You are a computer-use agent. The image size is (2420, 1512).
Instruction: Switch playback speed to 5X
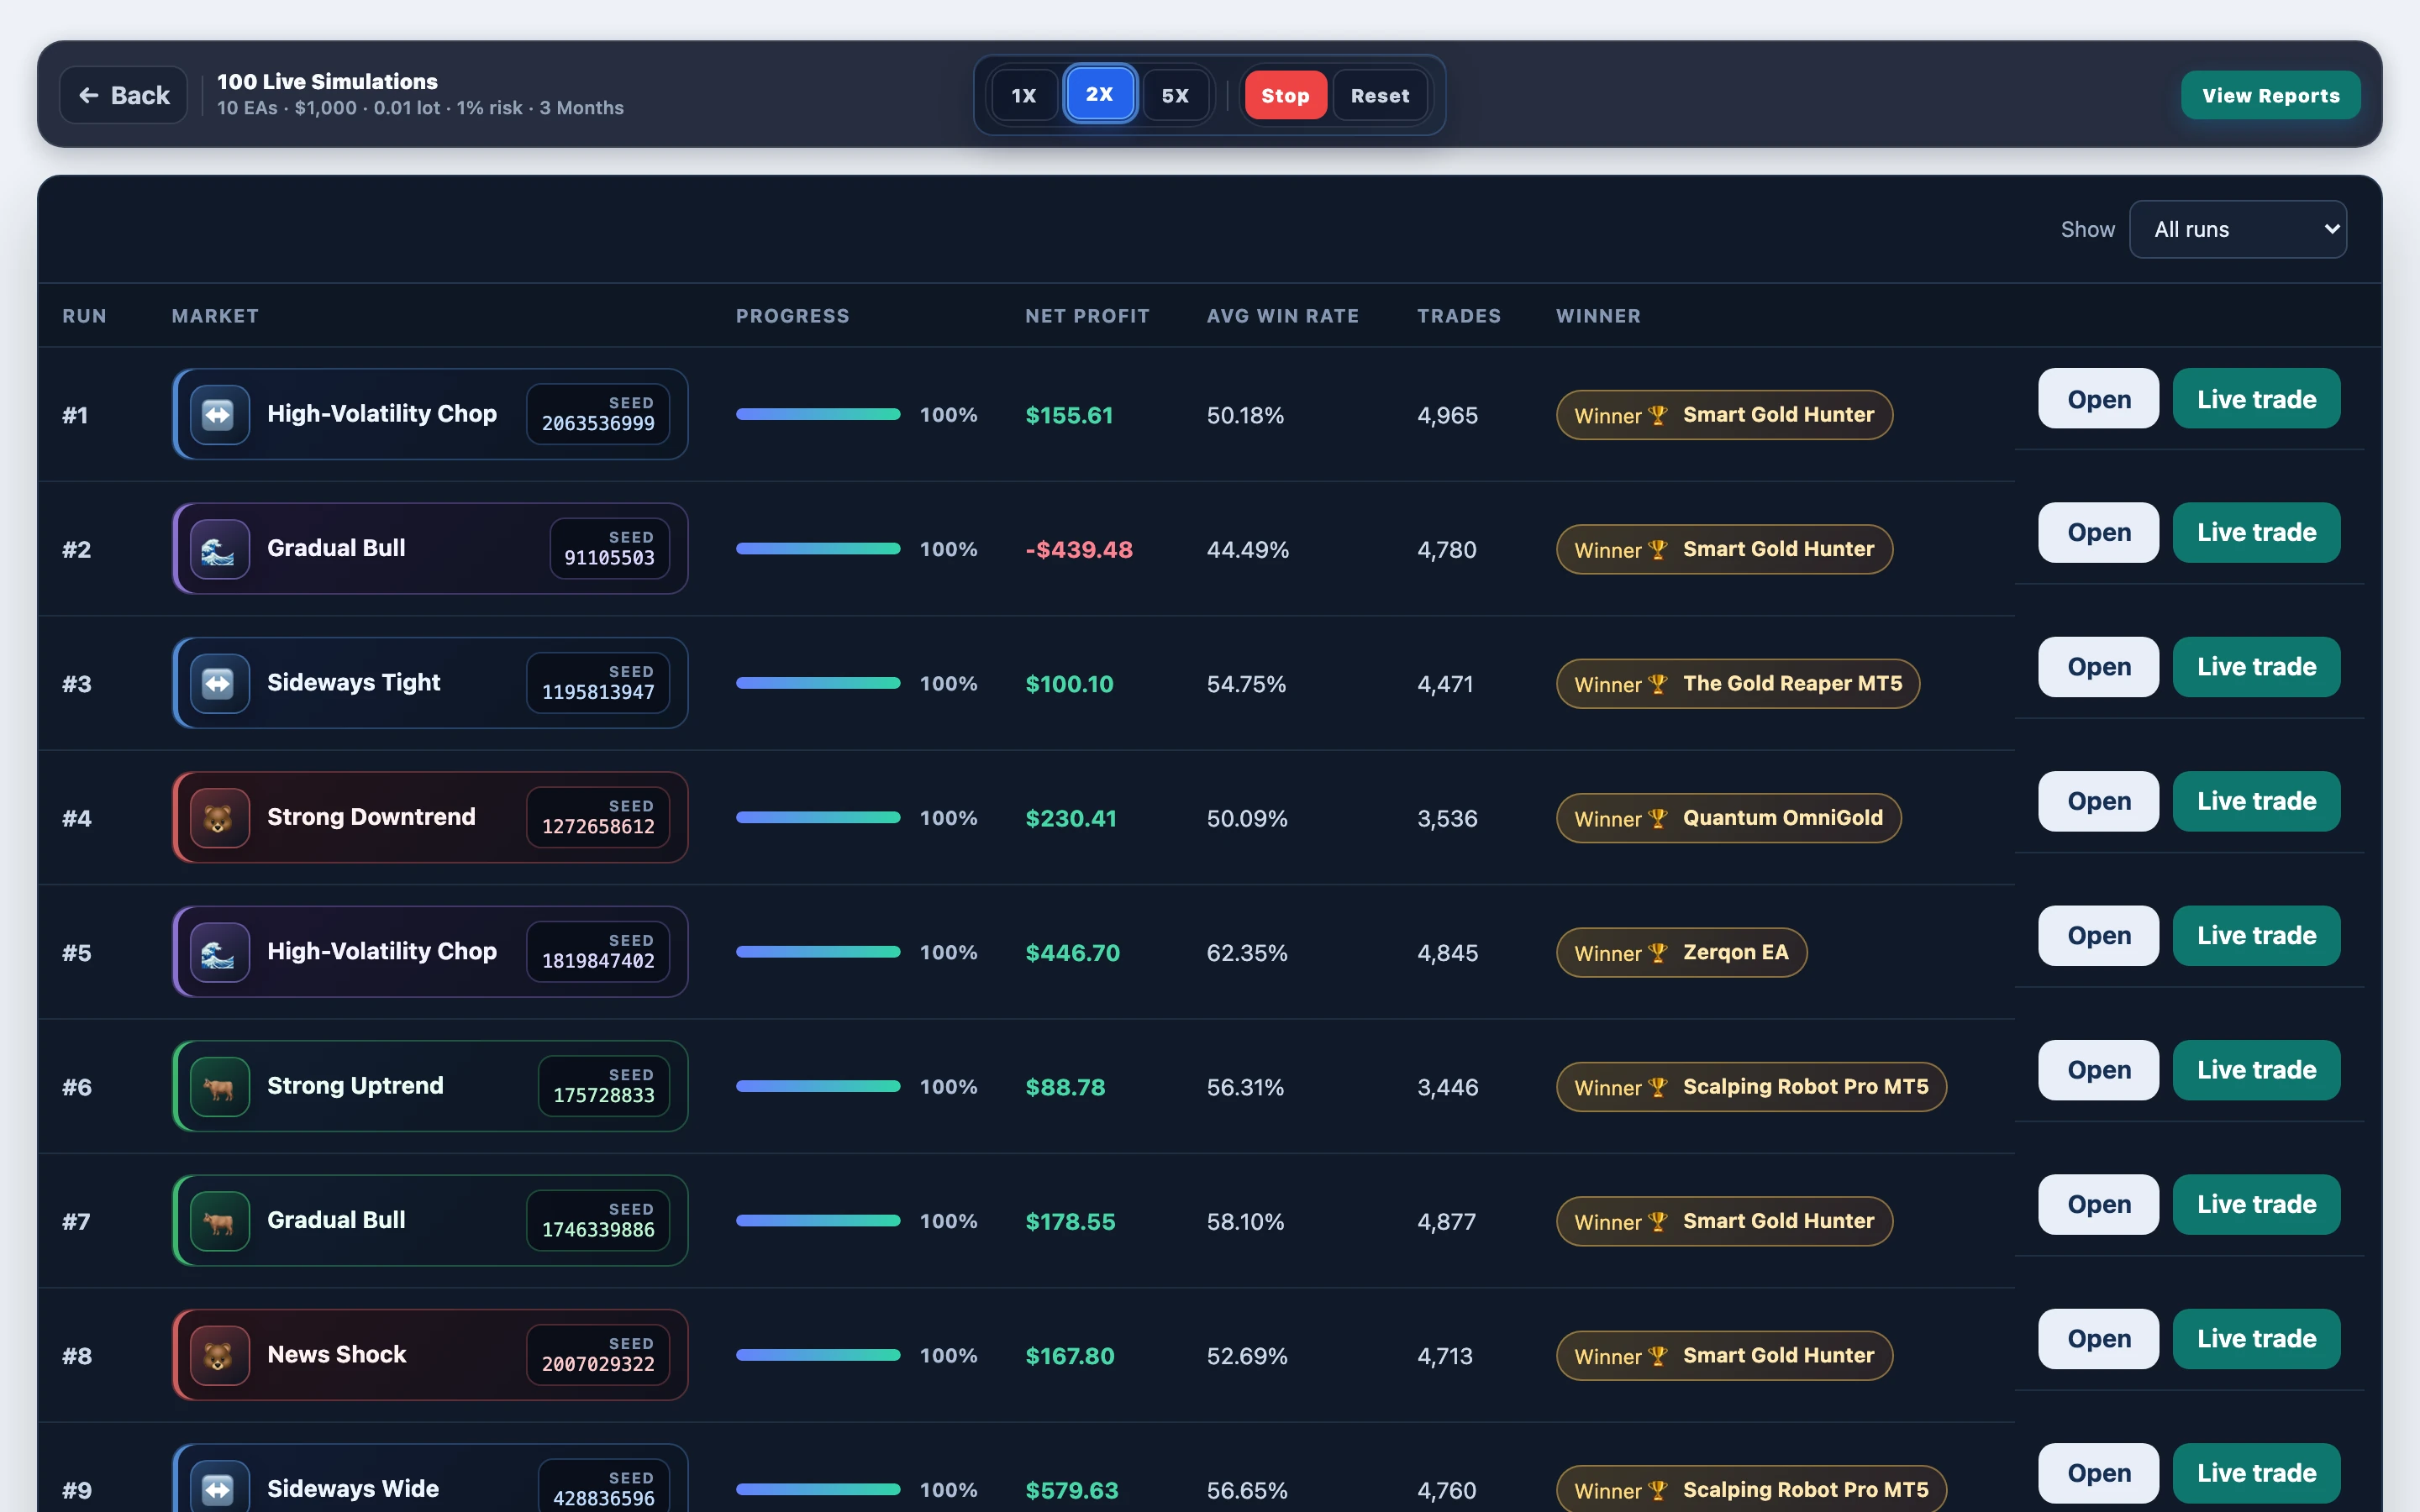pos(1175,95)
